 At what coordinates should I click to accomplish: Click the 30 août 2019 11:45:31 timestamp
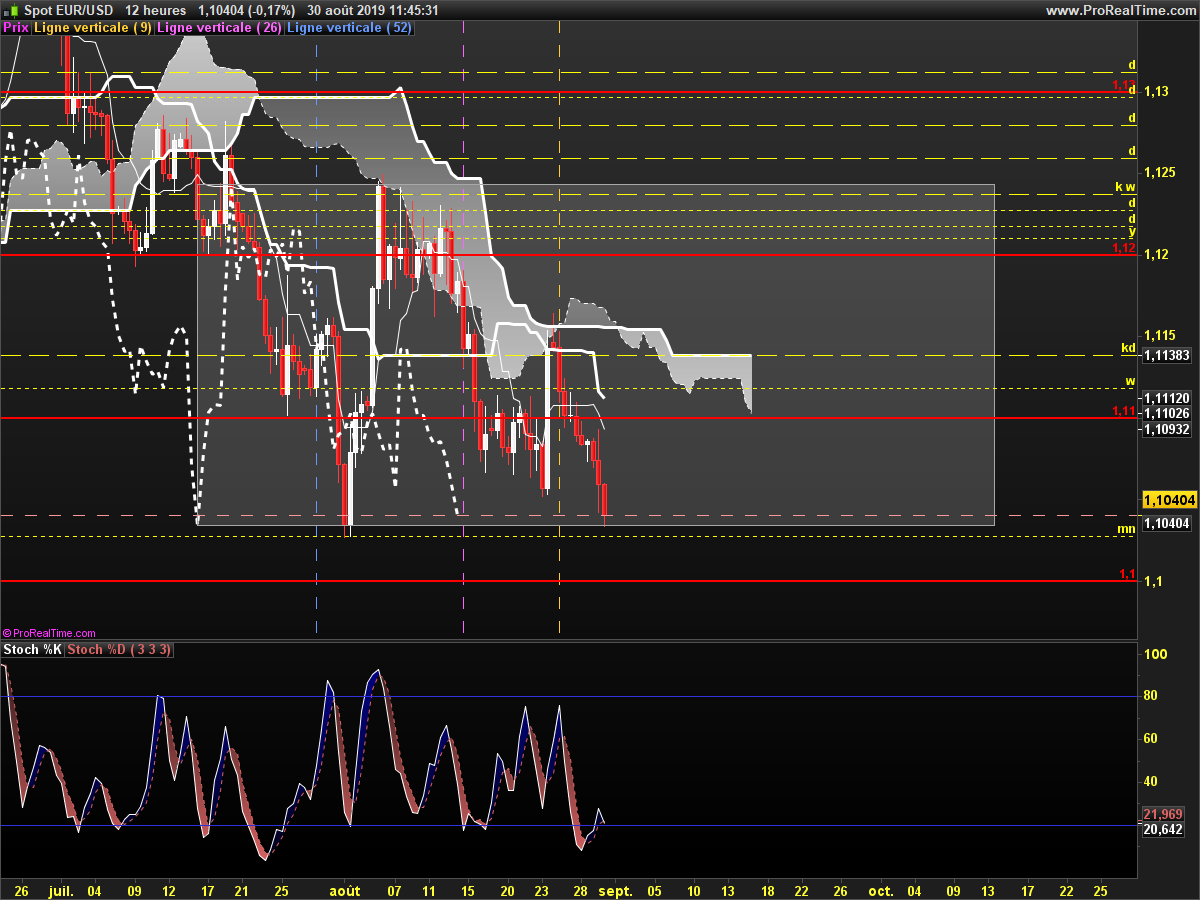[x=372, y=10]
